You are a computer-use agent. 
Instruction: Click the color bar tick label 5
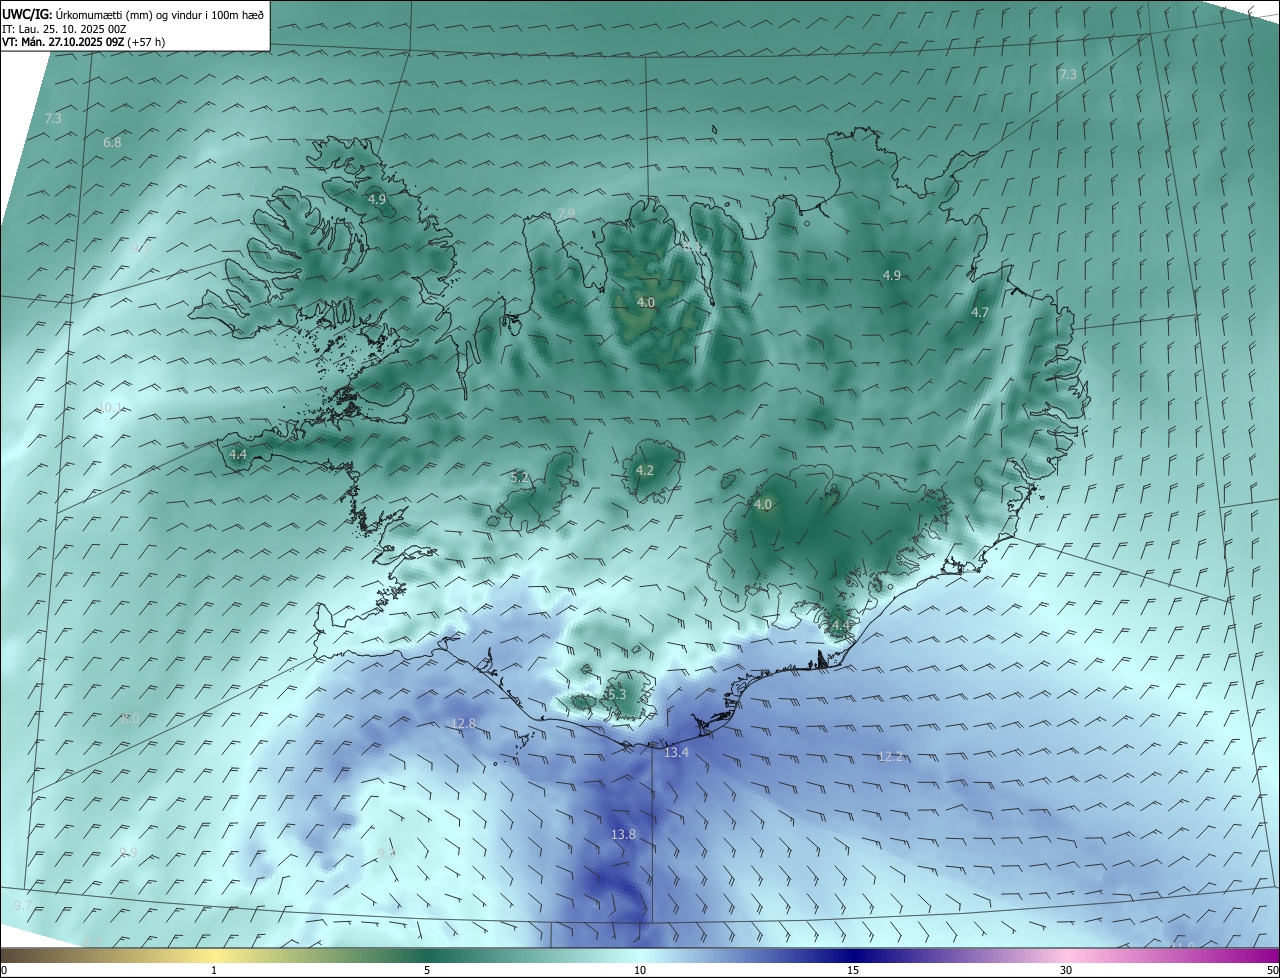[x=427, y=970]
